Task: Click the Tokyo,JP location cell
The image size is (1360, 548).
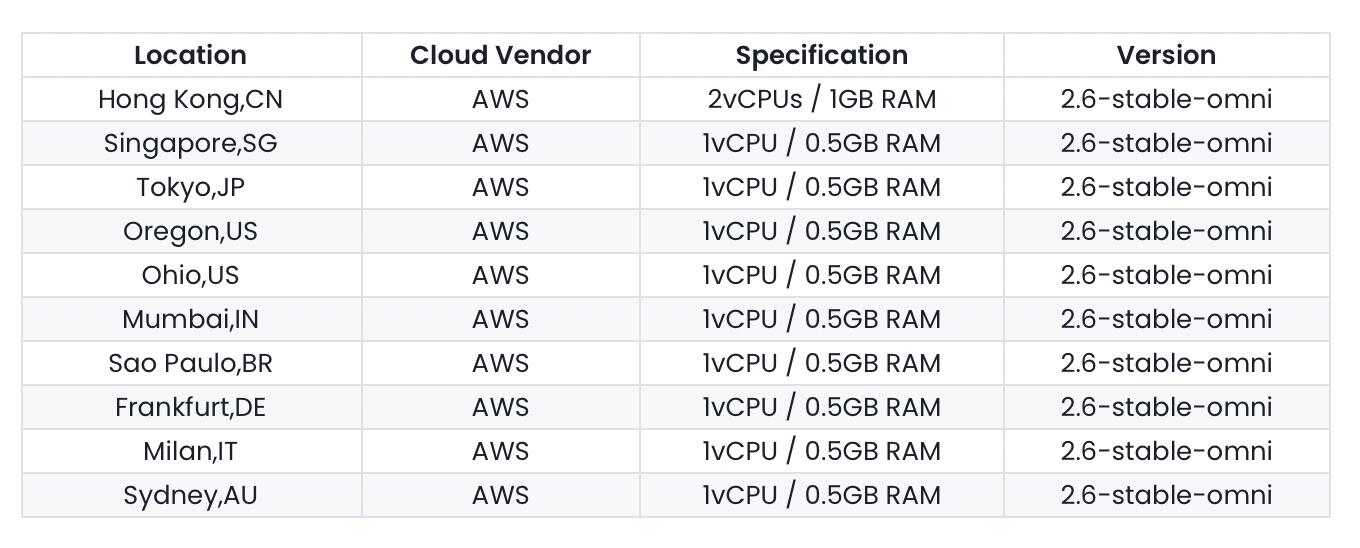Action: [x=190, y=187]
